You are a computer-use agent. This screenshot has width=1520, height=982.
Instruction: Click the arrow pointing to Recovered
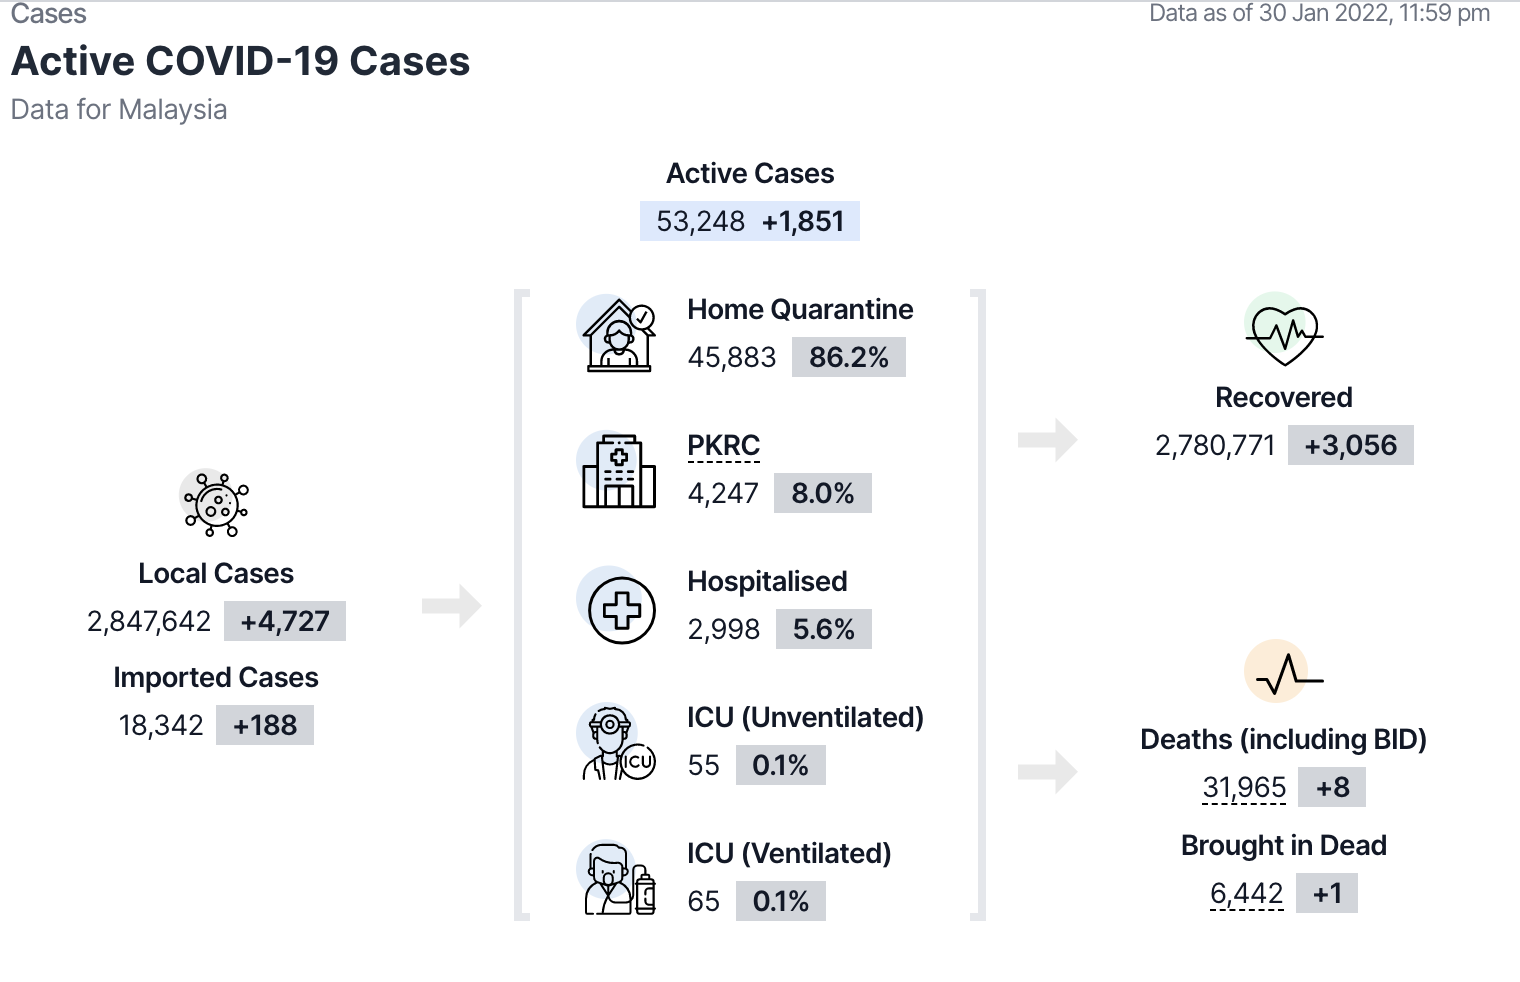click(x=1047, y=440)
